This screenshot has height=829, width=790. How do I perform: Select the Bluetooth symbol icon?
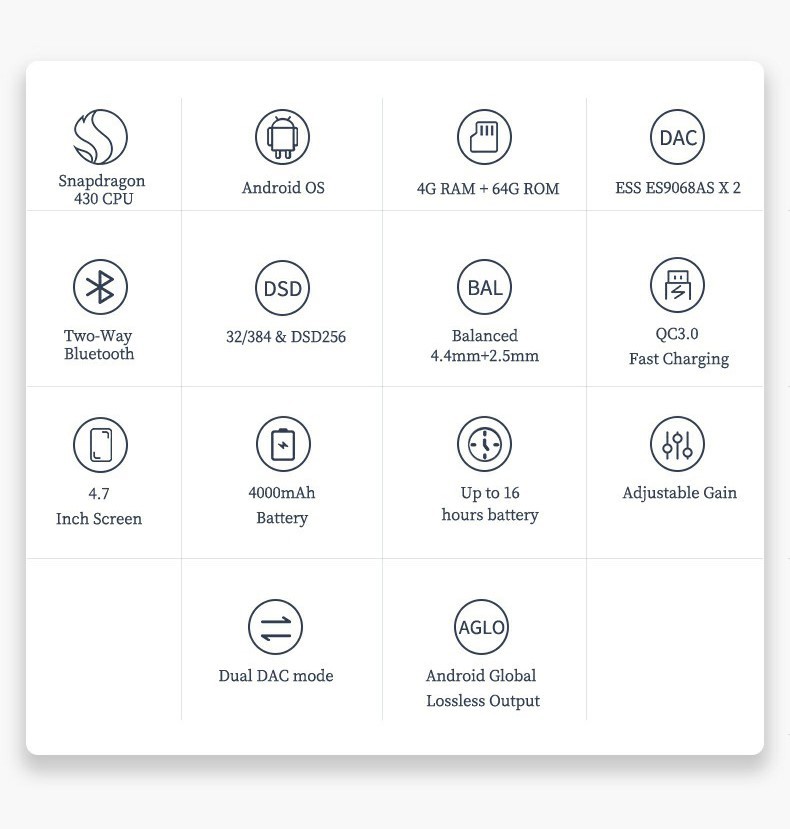(100, 287)
